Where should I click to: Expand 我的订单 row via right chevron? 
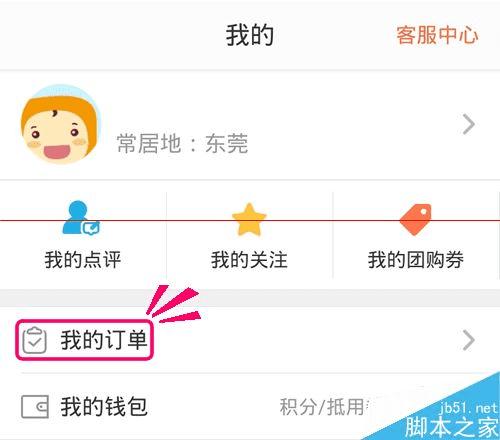(469, 340)
